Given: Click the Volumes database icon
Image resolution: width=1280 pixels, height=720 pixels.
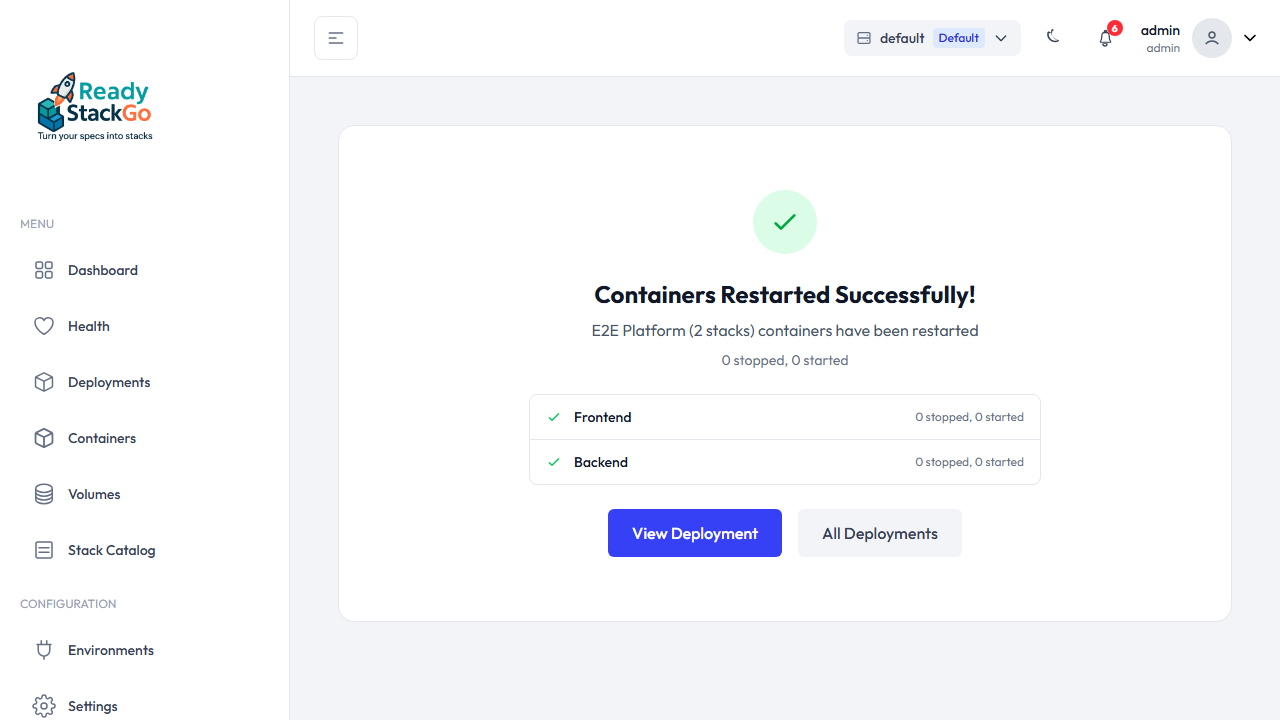Looking at the screenshot, I should (x=44, y=494).
